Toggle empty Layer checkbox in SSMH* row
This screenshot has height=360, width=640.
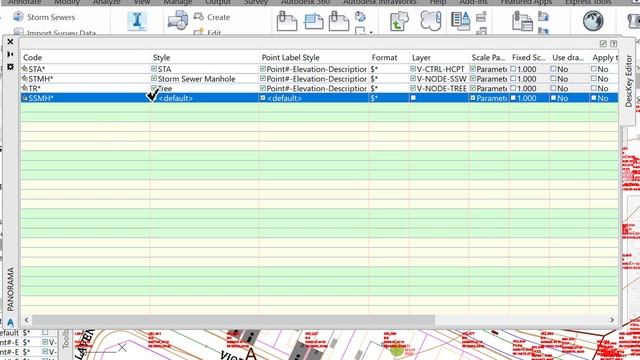pos(413,98)
